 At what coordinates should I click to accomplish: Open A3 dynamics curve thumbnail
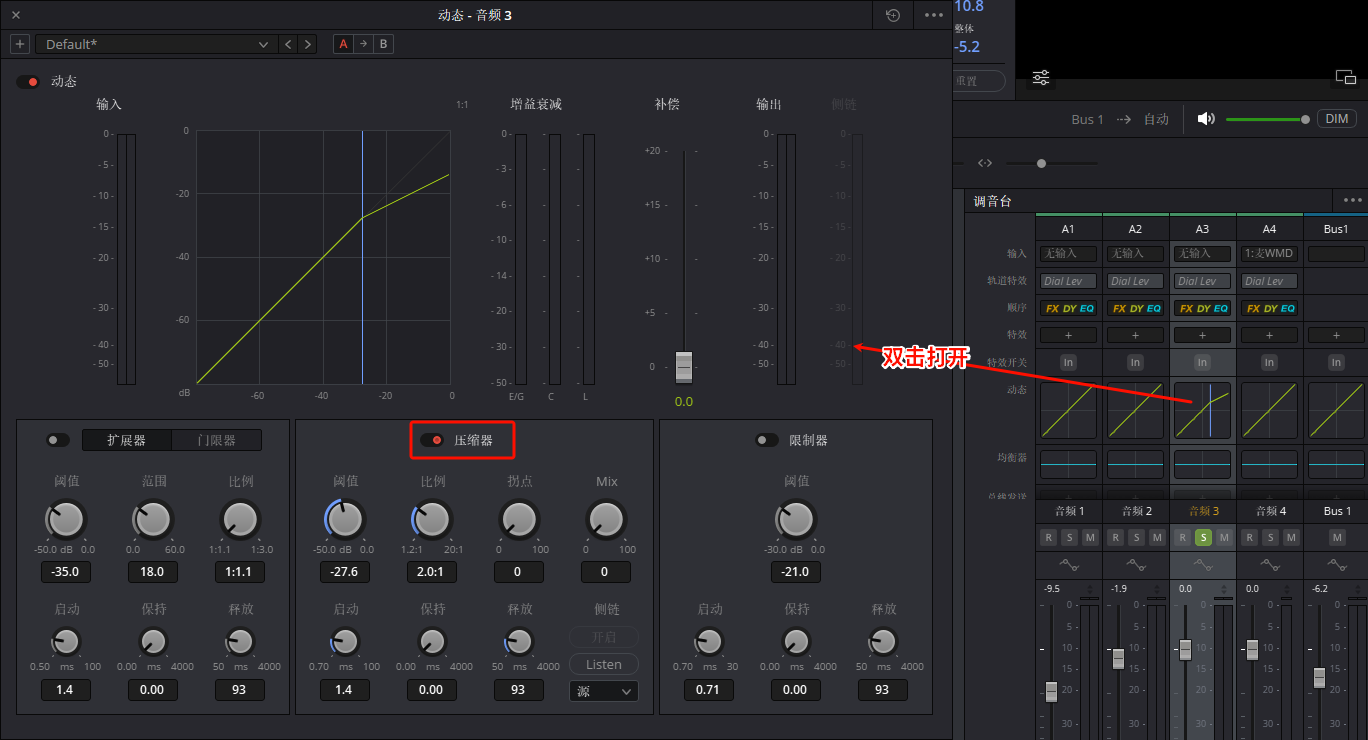point(1202,410)
